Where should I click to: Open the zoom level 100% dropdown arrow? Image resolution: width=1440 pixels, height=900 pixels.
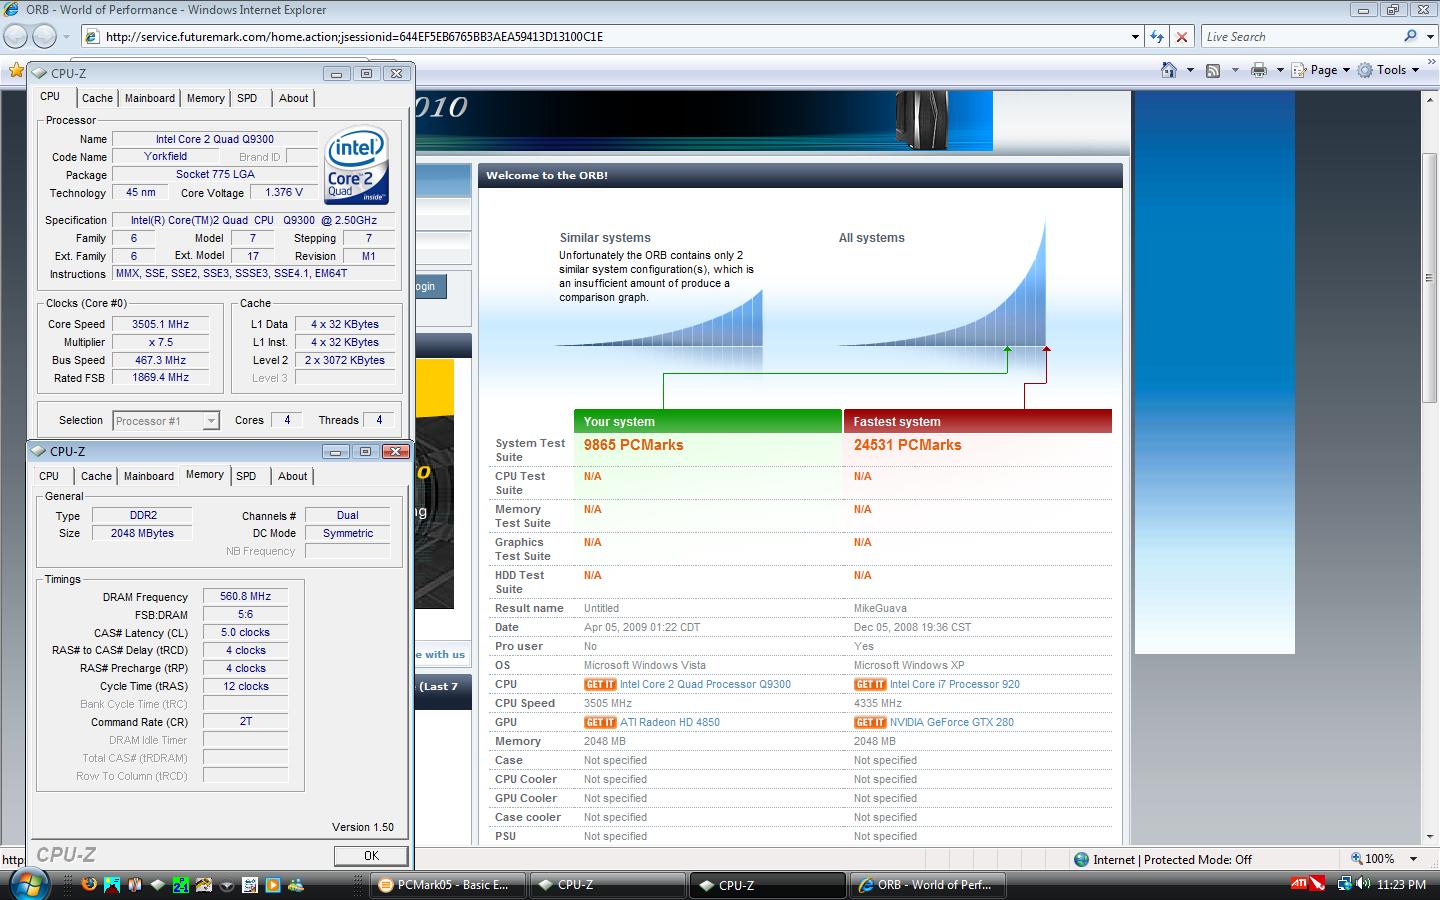(1413, 859)
